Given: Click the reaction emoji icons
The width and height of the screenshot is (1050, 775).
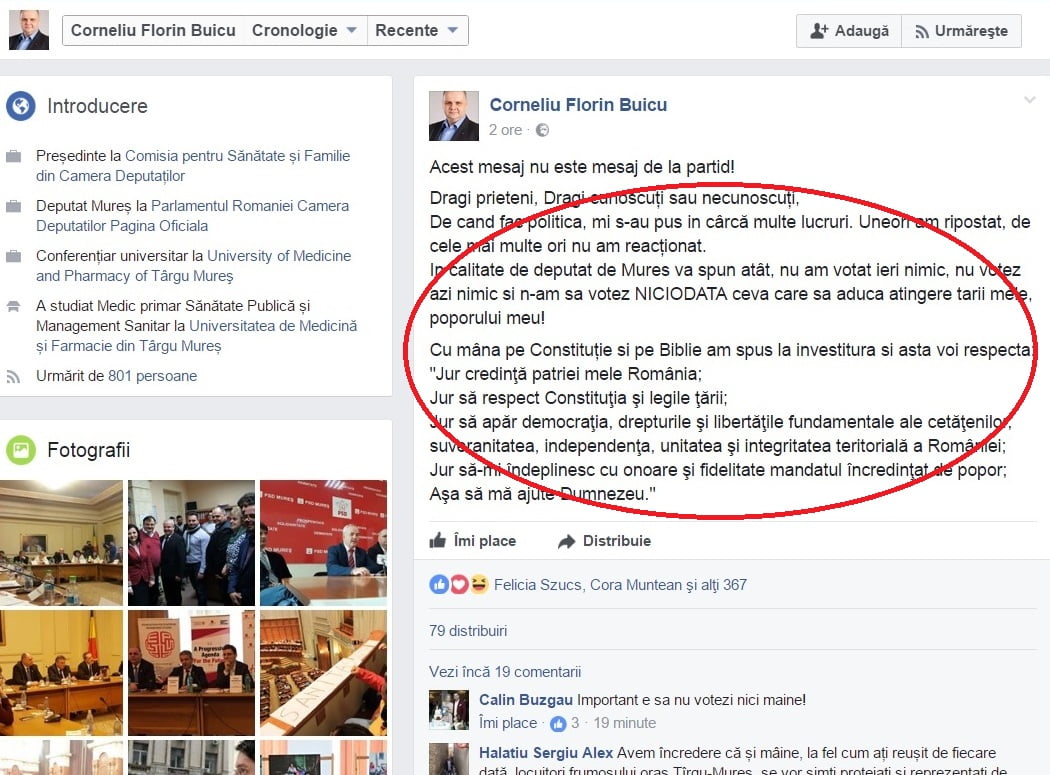Looking at the screenshot, I should click(x=459, y=585).
